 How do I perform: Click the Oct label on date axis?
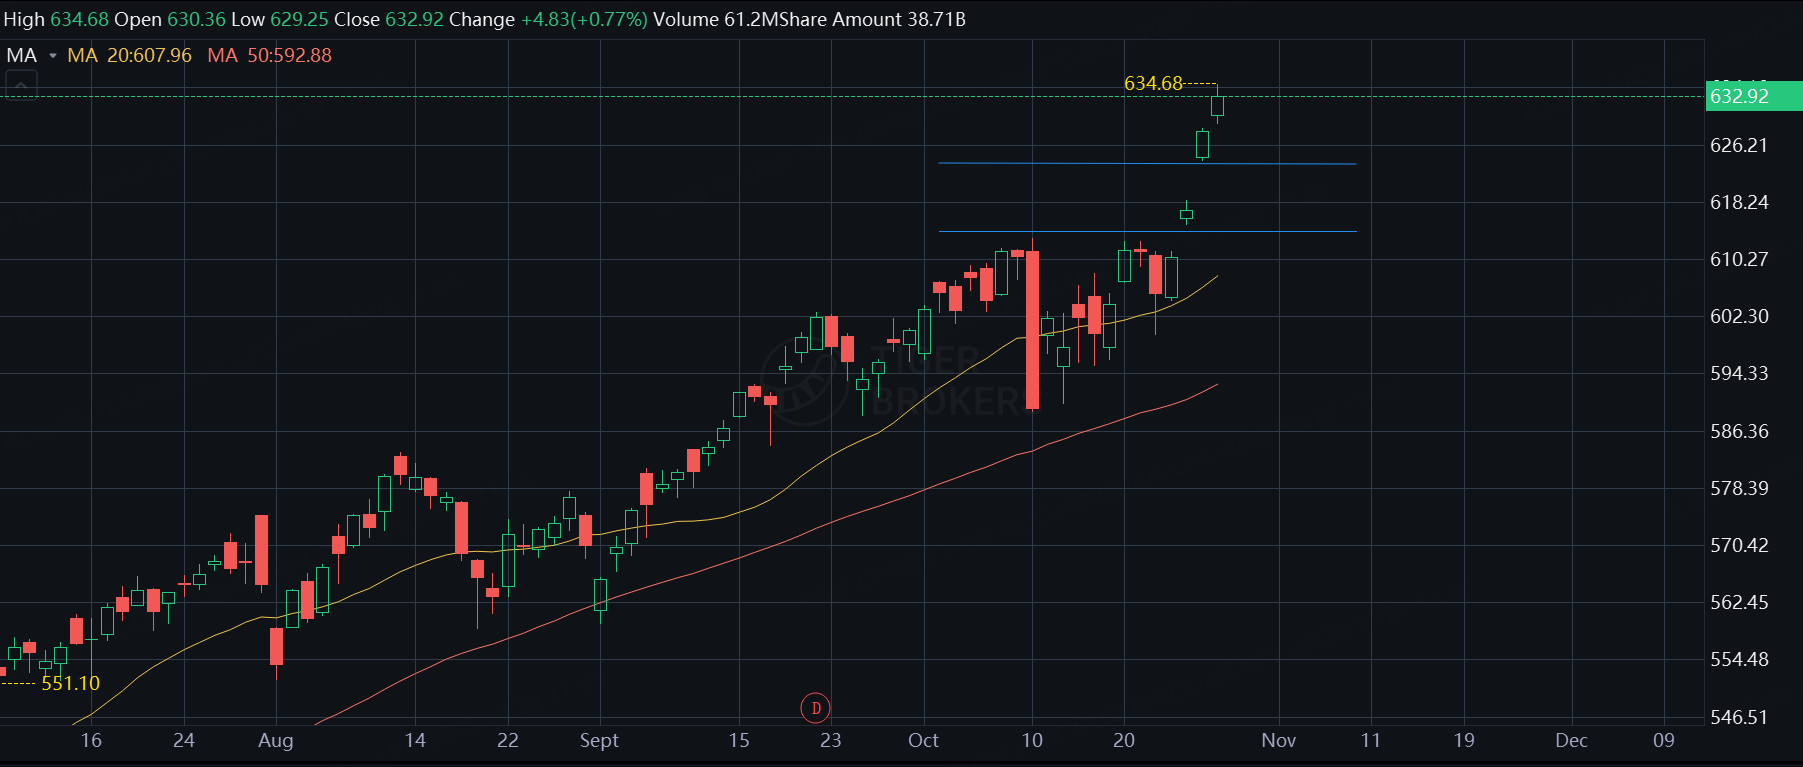pyautogui.click(x=923, y=741)
